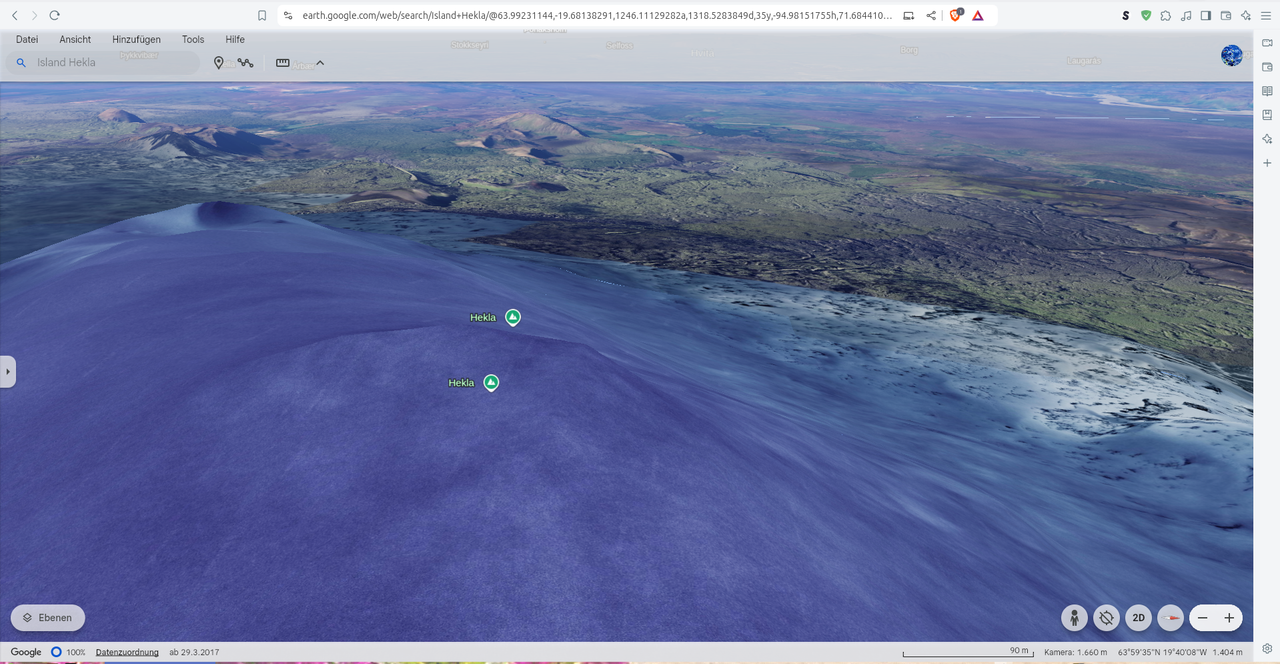This screenshot has height=664, width=1280.
Task: Open sidebar settings gear icon
Action: (x=1267, y=648)
